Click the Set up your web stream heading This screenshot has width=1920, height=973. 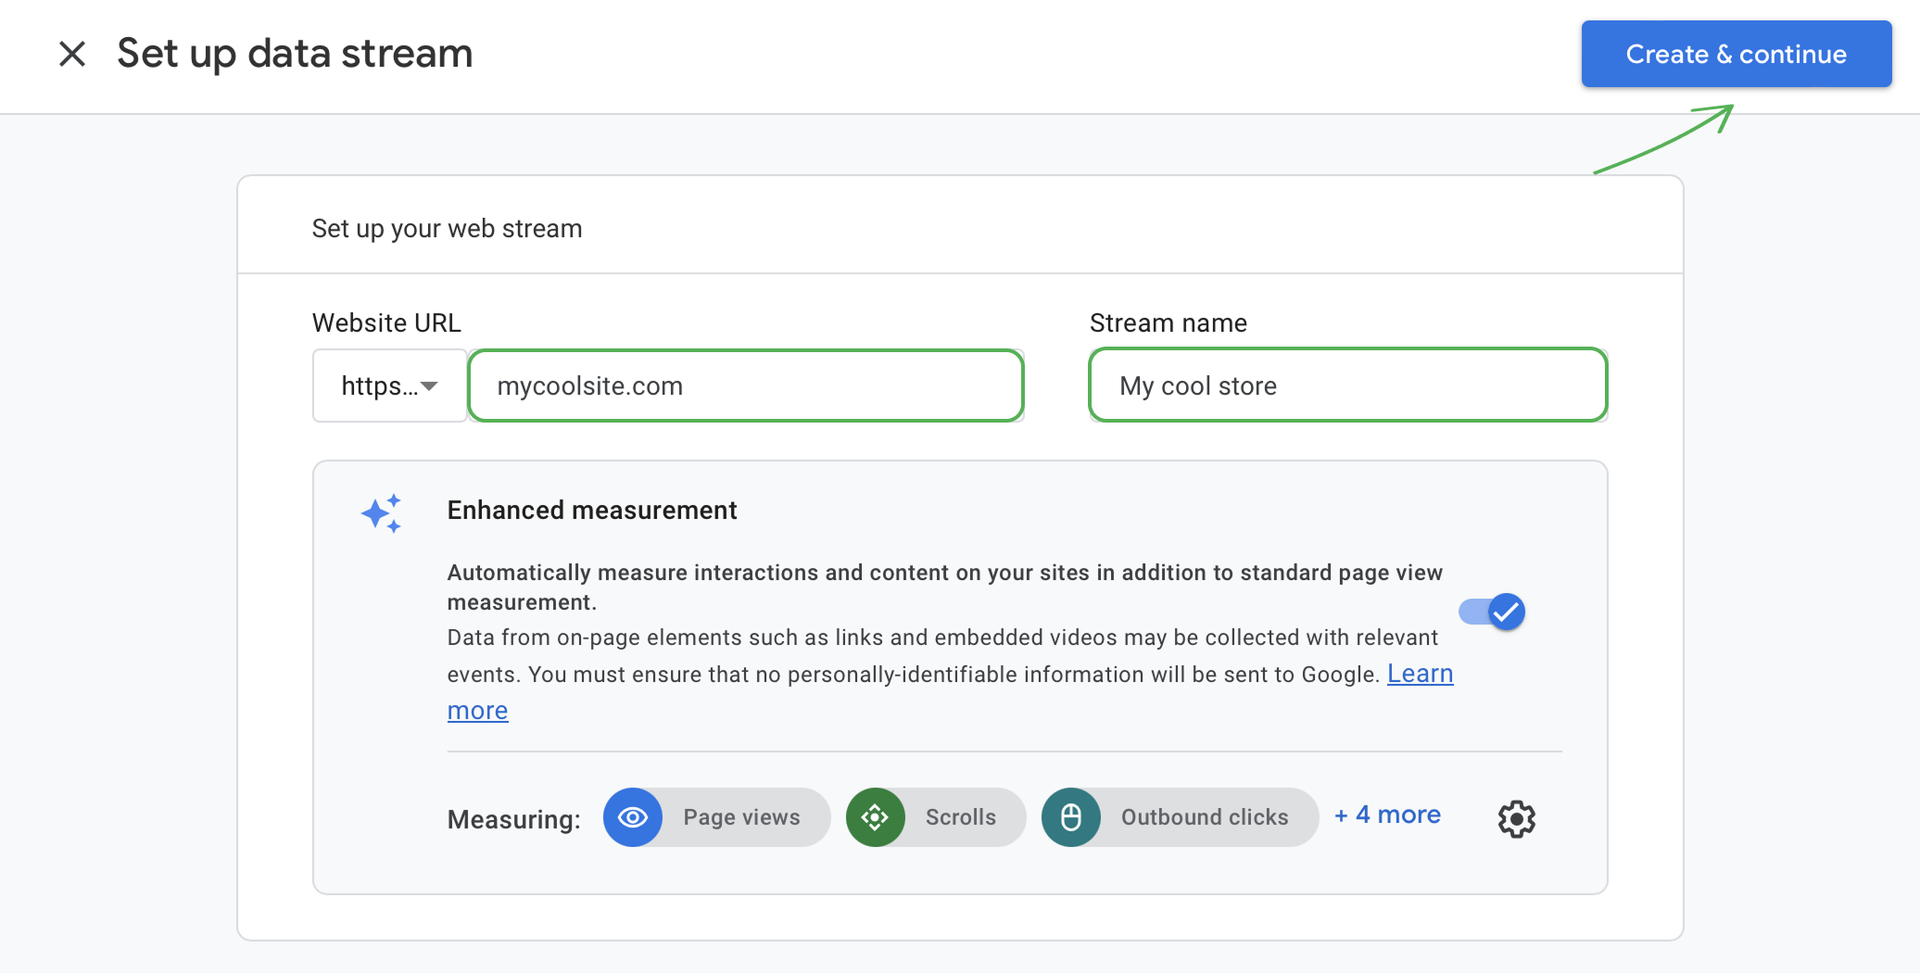click(447, 229)
